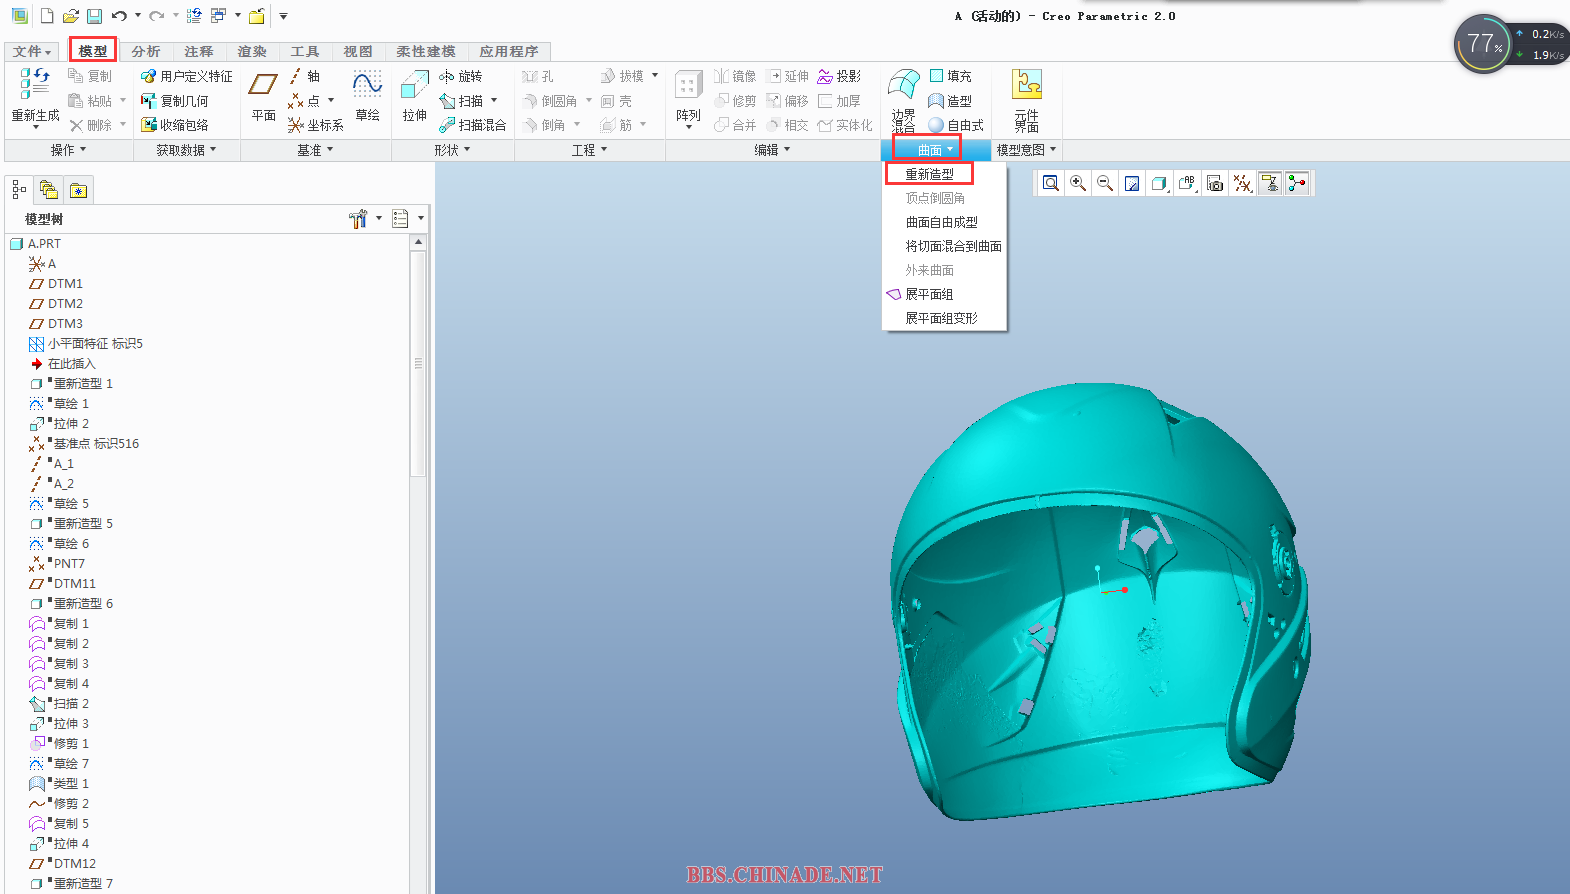
Task: Open datum display filters in graphics toolbar
Action: click(x=1242, y=183)
